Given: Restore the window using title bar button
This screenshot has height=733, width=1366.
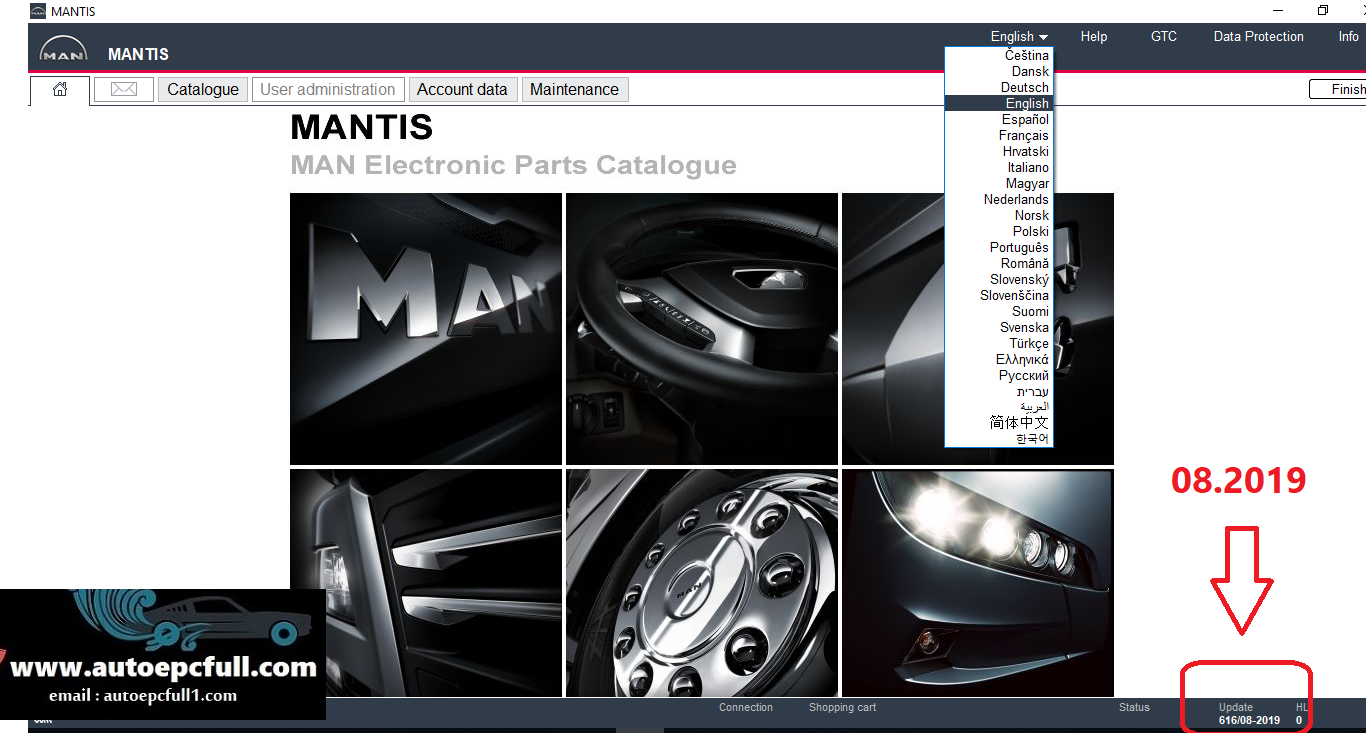Looking at the screenshot, I should tap(1322, 11).
